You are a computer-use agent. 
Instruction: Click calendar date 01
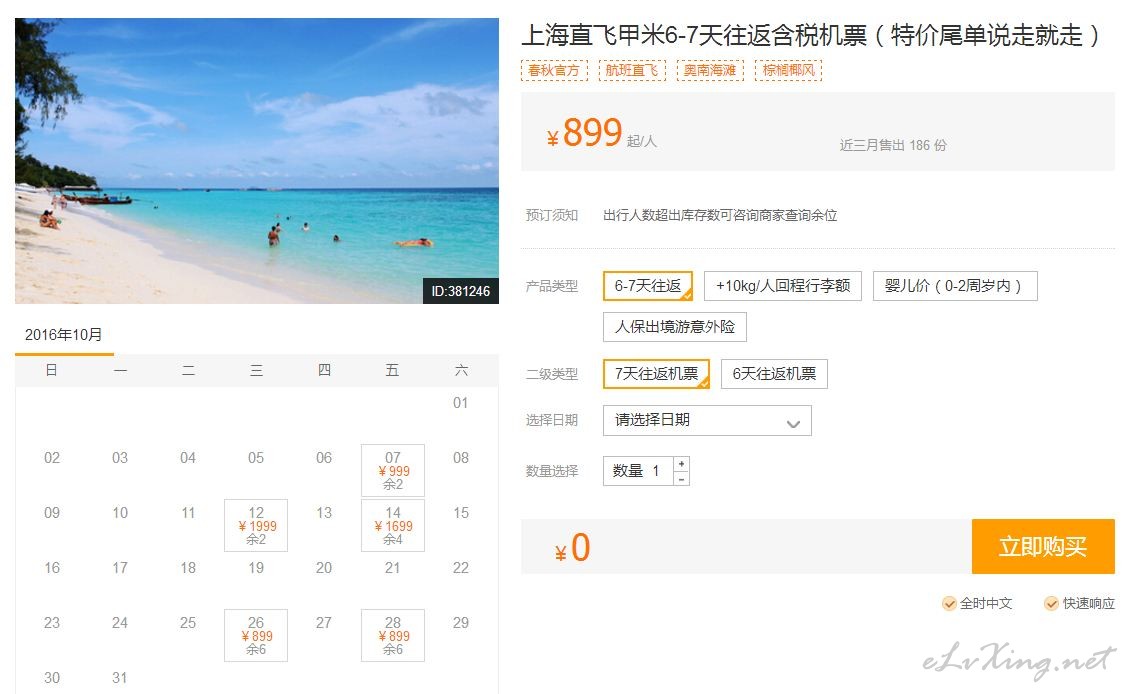(x=461, y=403)
